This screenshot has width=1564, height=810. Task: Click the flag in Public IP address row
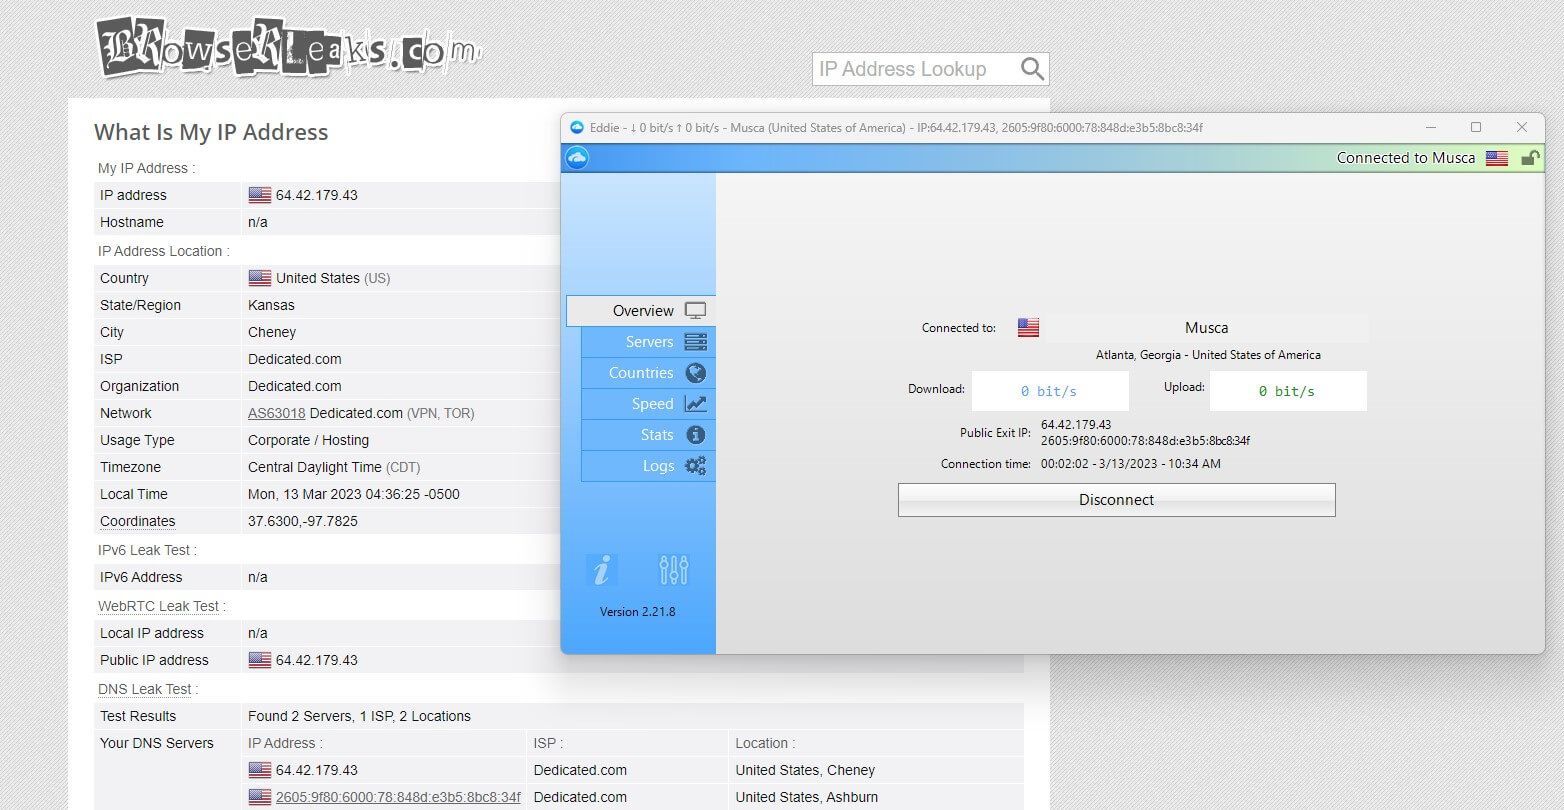pyautogui.click(x=260, y=660)
